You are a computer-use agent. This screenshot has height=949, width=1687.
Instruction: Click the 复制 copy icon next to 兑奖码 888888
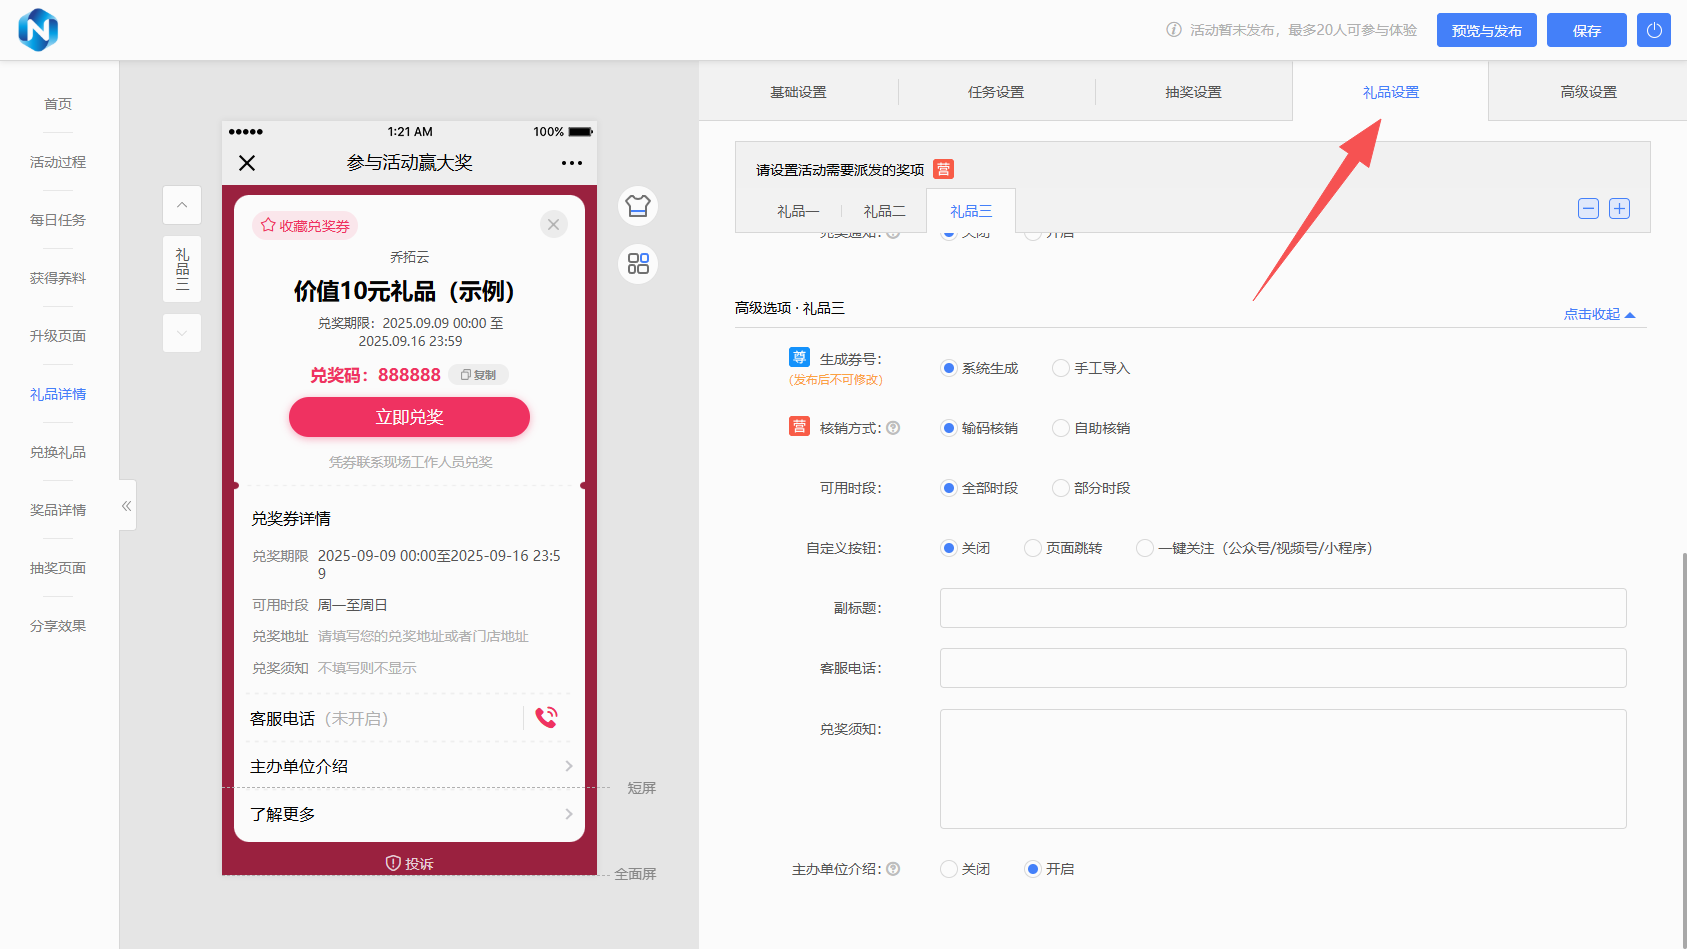click(x=478, y=374)
